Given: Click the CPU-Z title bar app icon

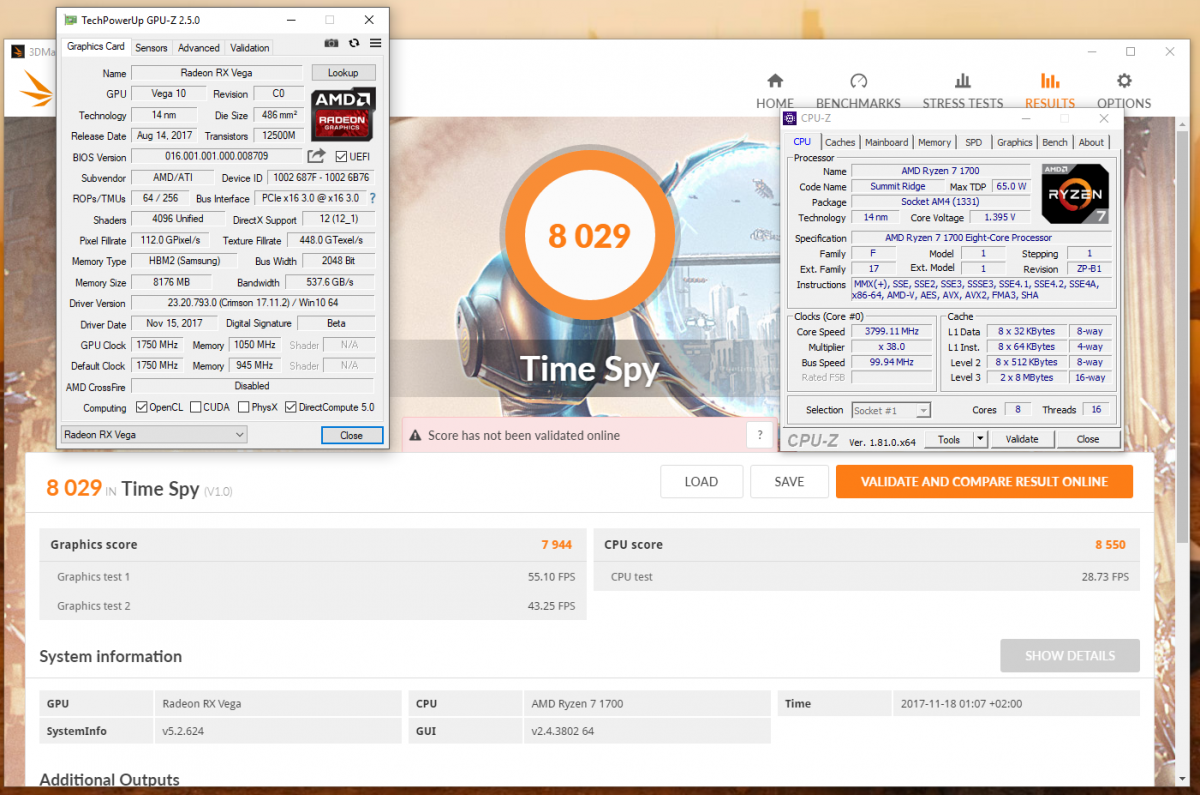Looking at the screenshot, I should [790, 117].
